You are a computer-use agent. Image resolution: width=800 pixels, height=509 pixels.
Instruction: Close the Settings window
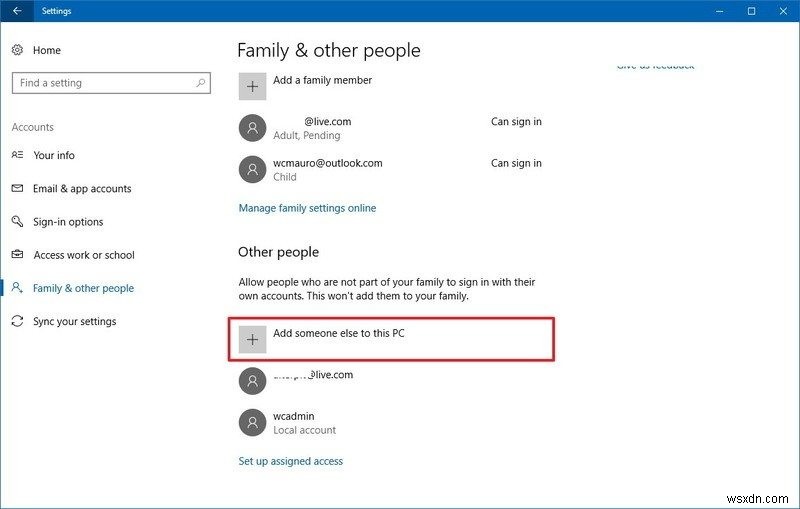point(784,11)
